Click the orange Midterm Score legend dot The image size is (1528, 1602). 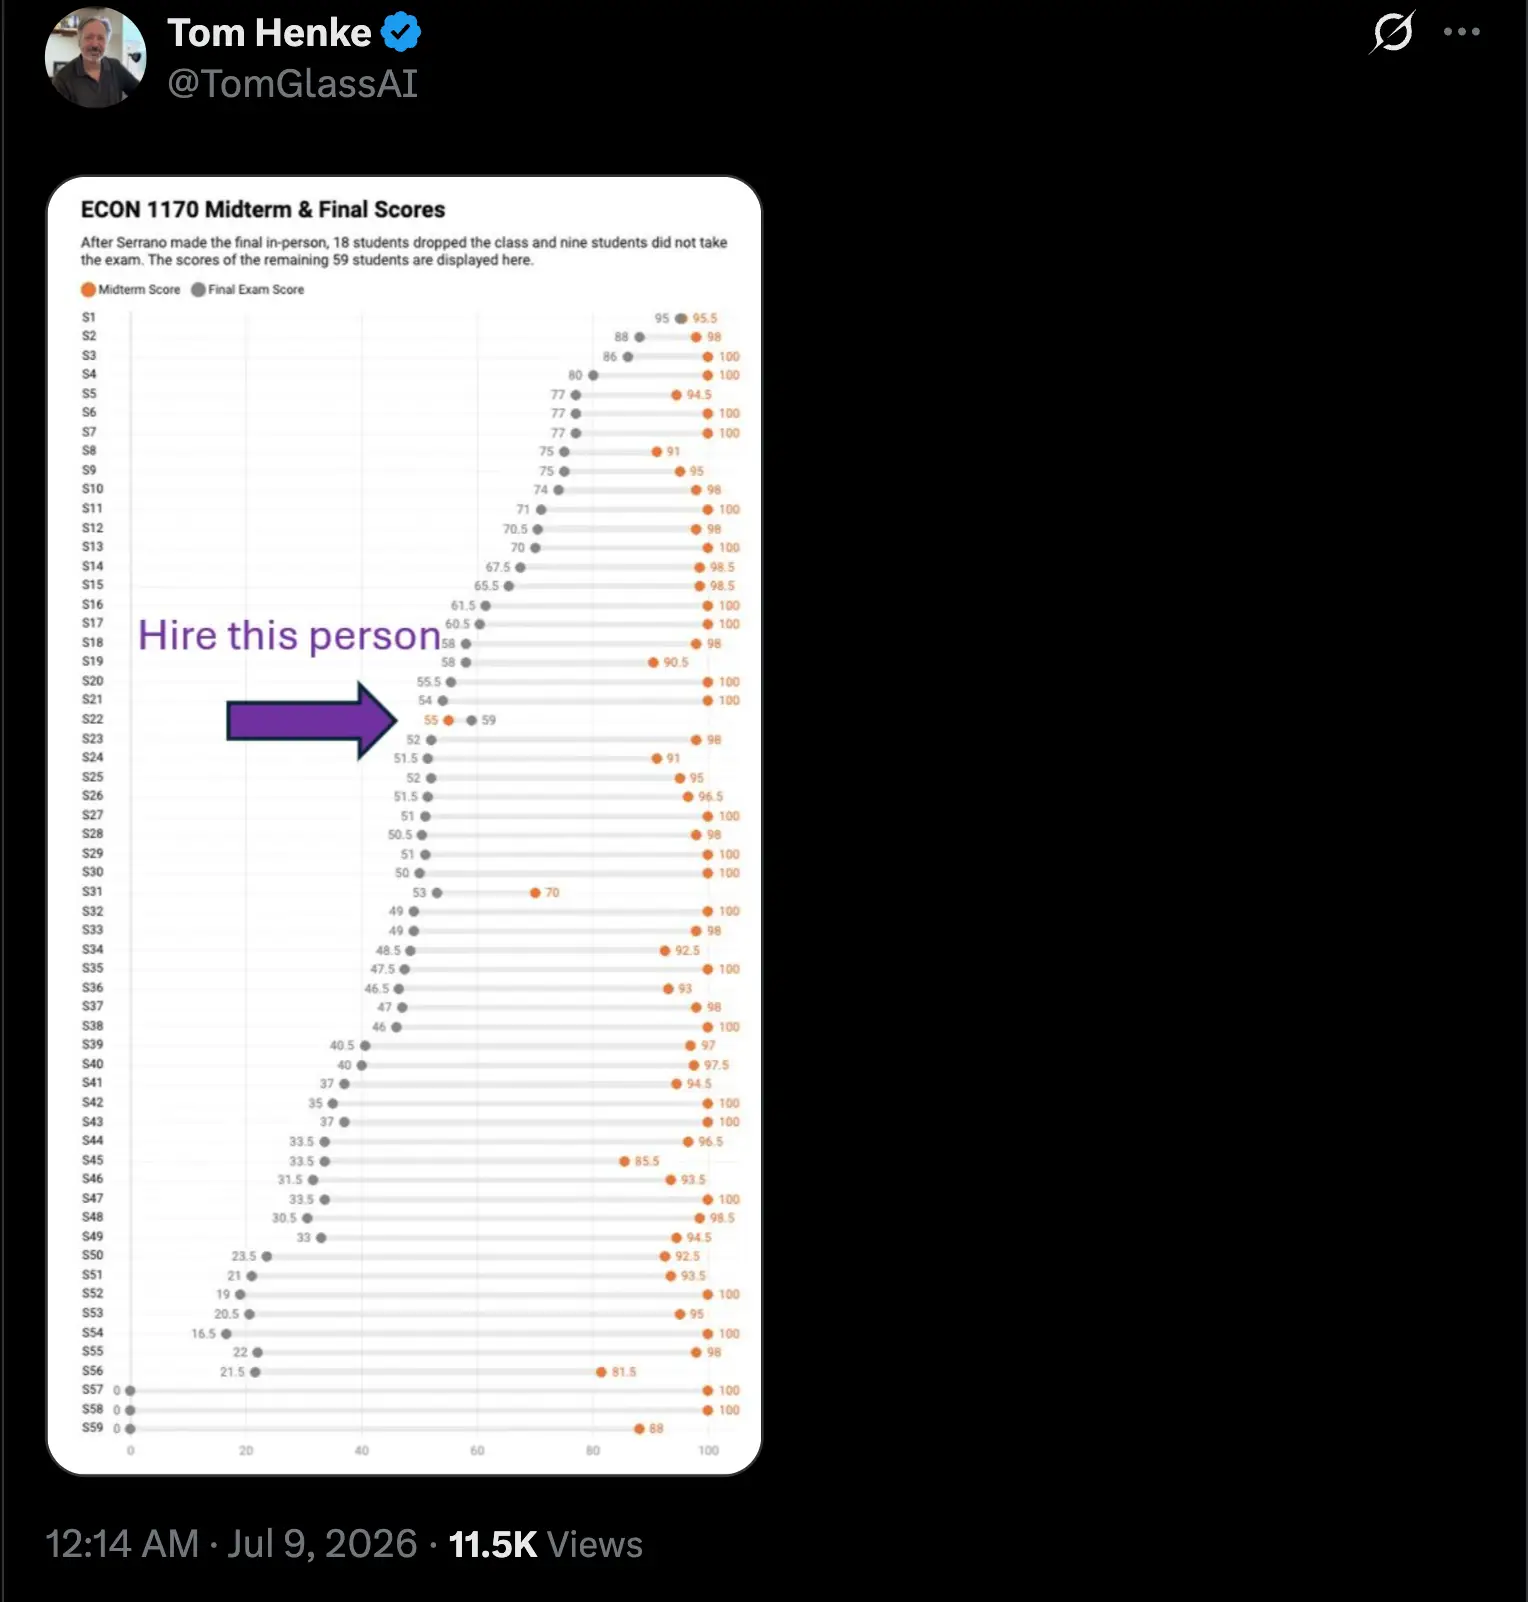click(x=88, y=290)
